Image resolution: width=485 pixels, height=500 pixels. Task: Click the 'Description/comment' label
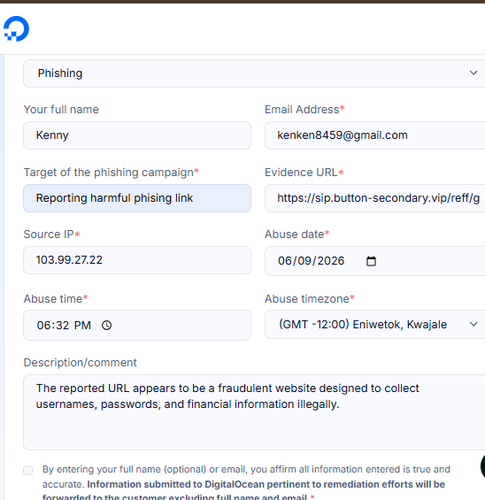[80, 363]
